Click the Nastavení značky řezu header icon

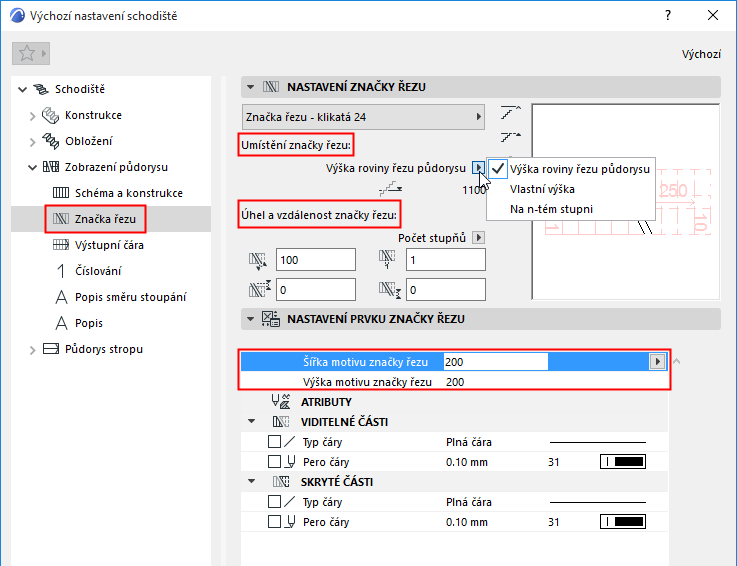point(271,87)
